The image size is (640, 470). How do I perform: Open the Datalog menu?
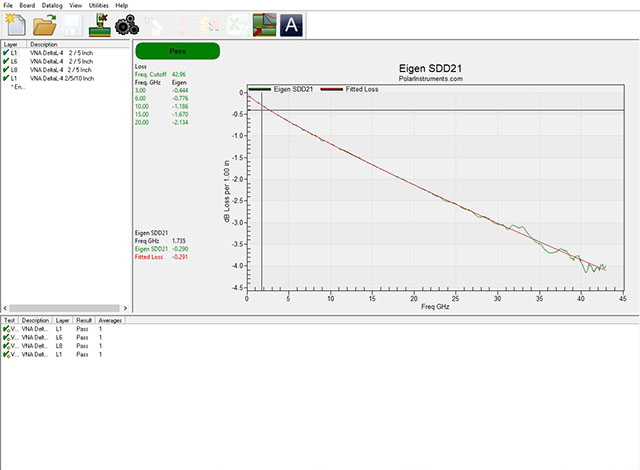coord(52,5)
